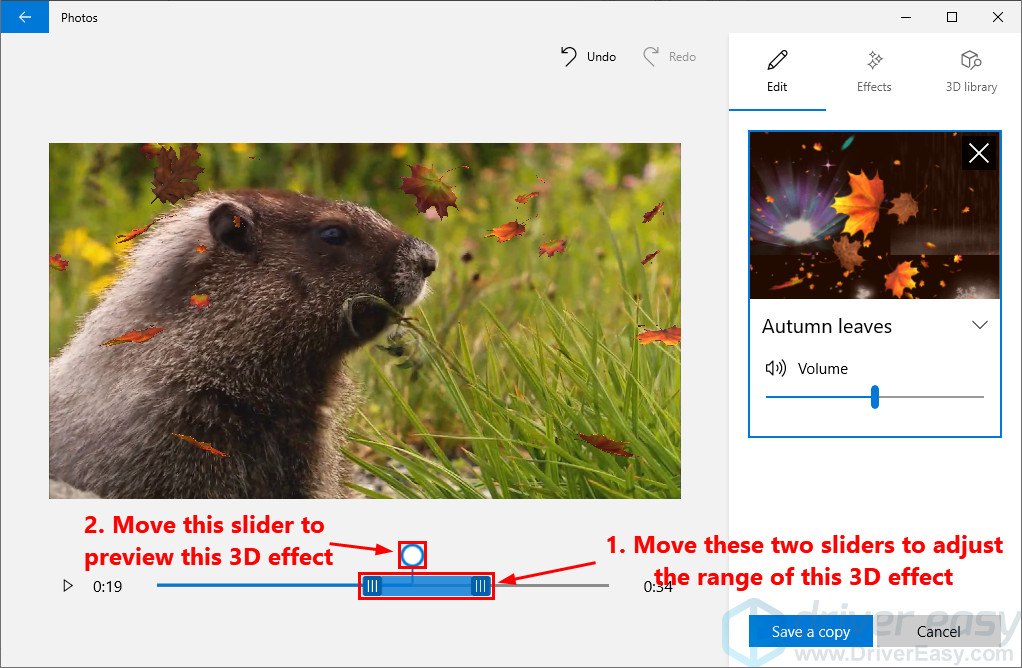Click the Autumn leaves effect thumbnail

(875, 215)
